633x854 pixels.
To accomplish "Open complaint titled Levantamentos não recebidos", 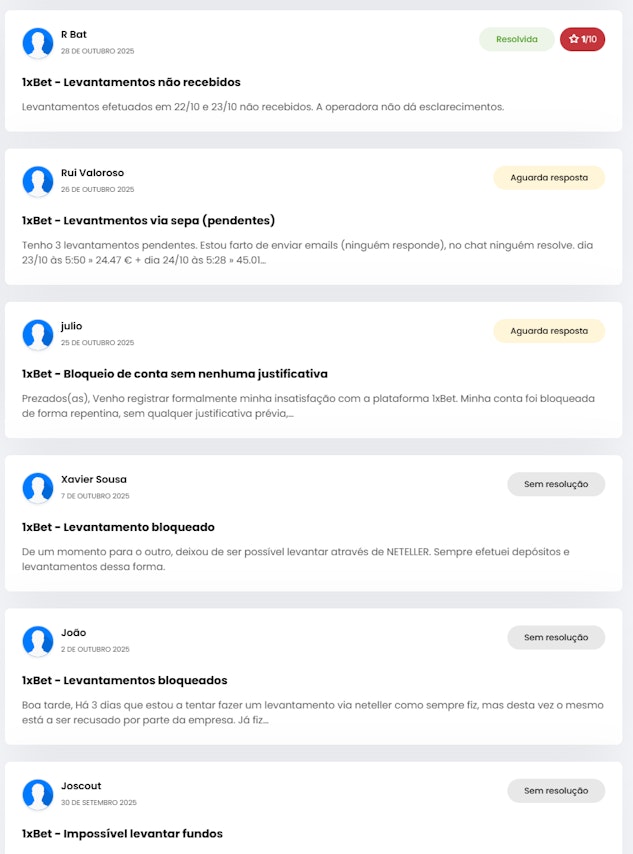I will tap(129, 82).
